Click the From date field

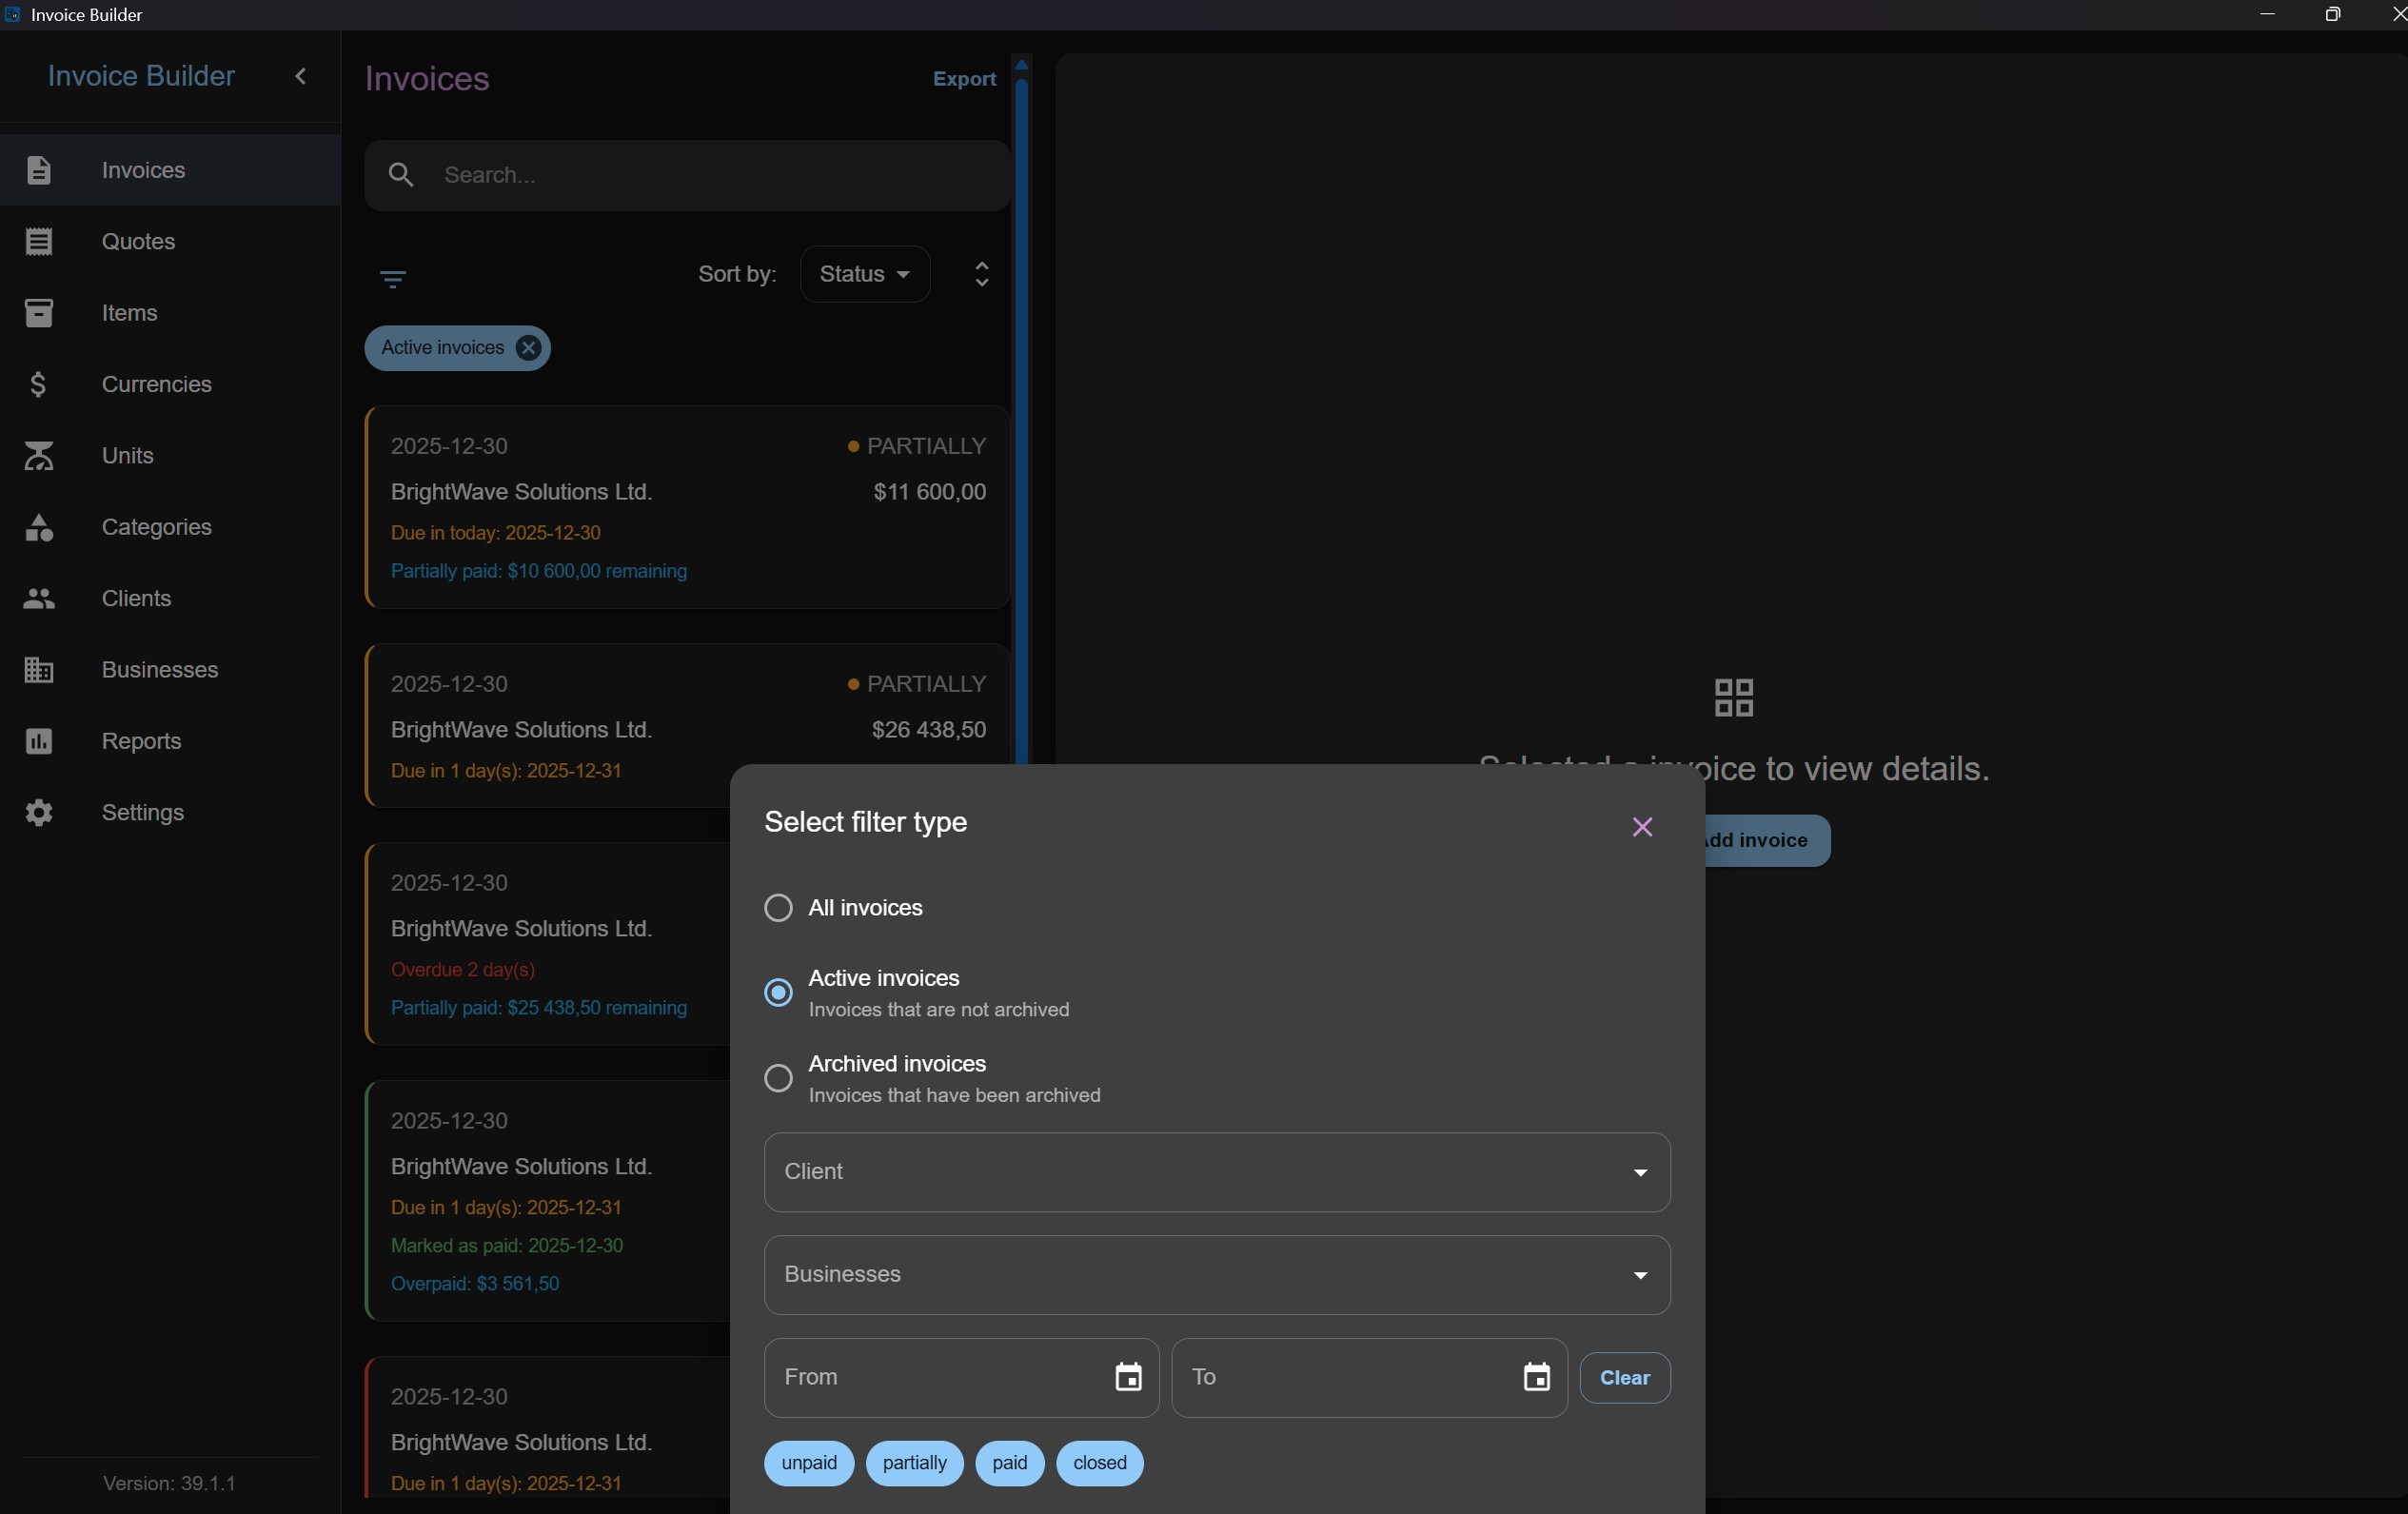[961, 1377]
